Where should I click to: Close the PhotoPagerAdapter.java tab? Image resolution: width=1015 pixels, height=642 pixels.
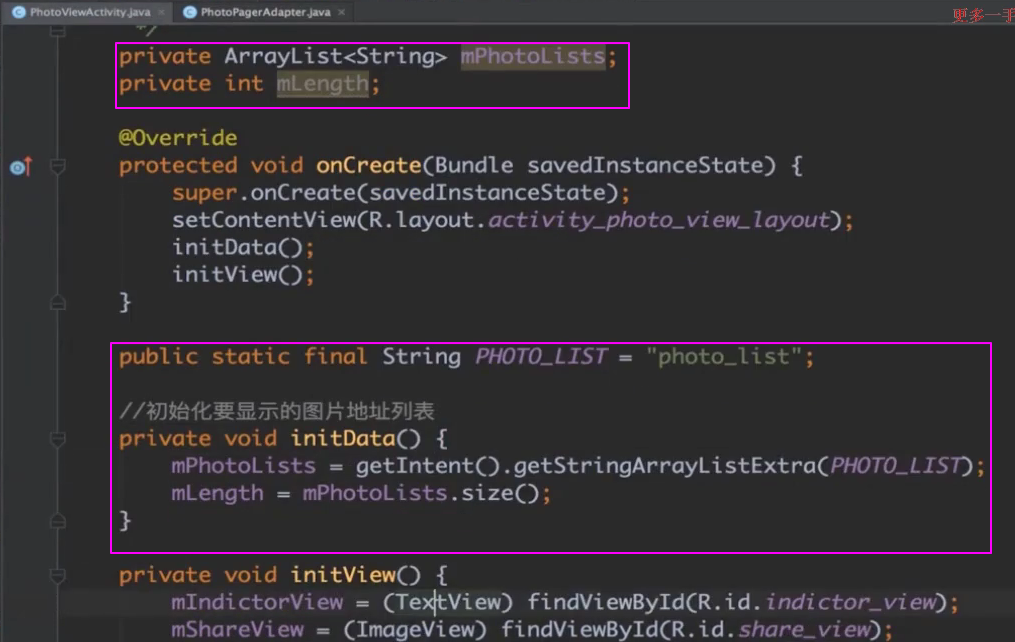point(342,12)
